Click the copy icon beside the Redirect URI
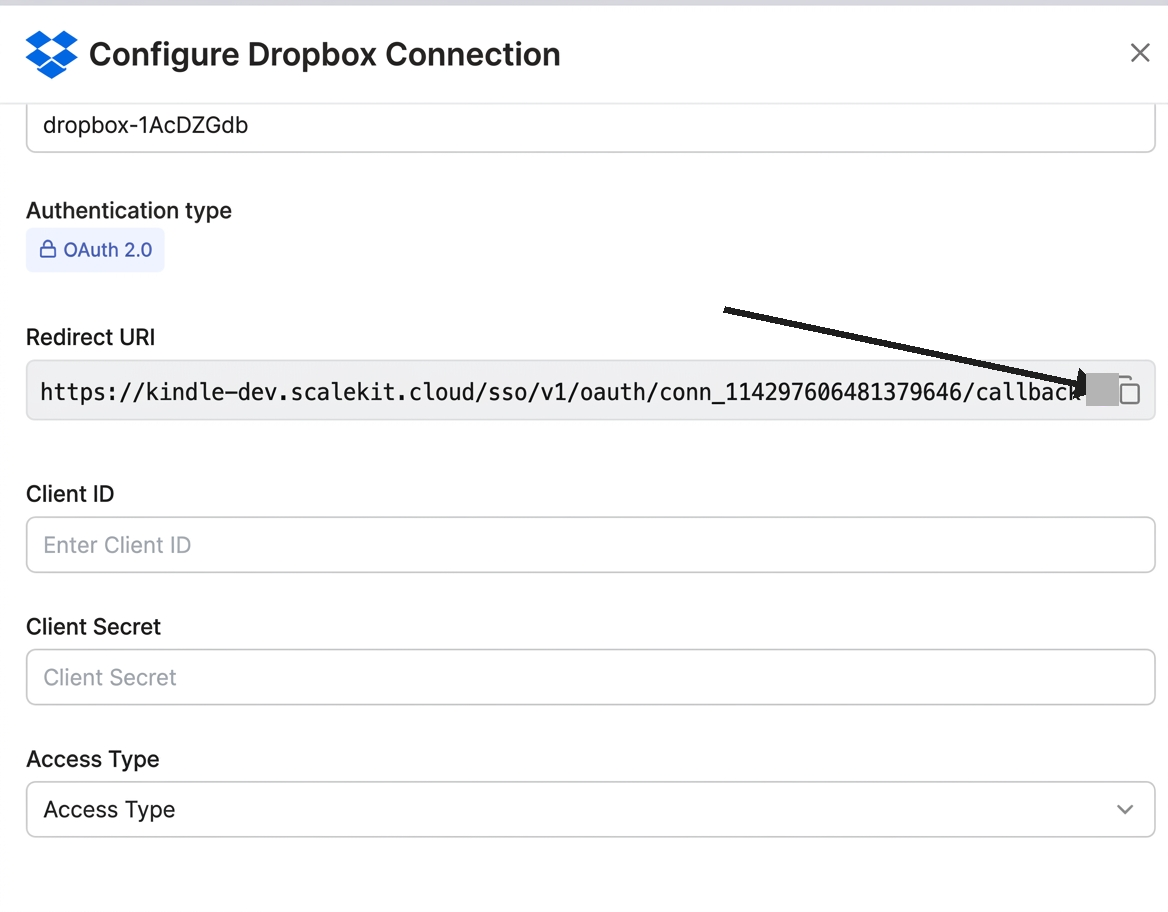 click(x=1129, y=391)
